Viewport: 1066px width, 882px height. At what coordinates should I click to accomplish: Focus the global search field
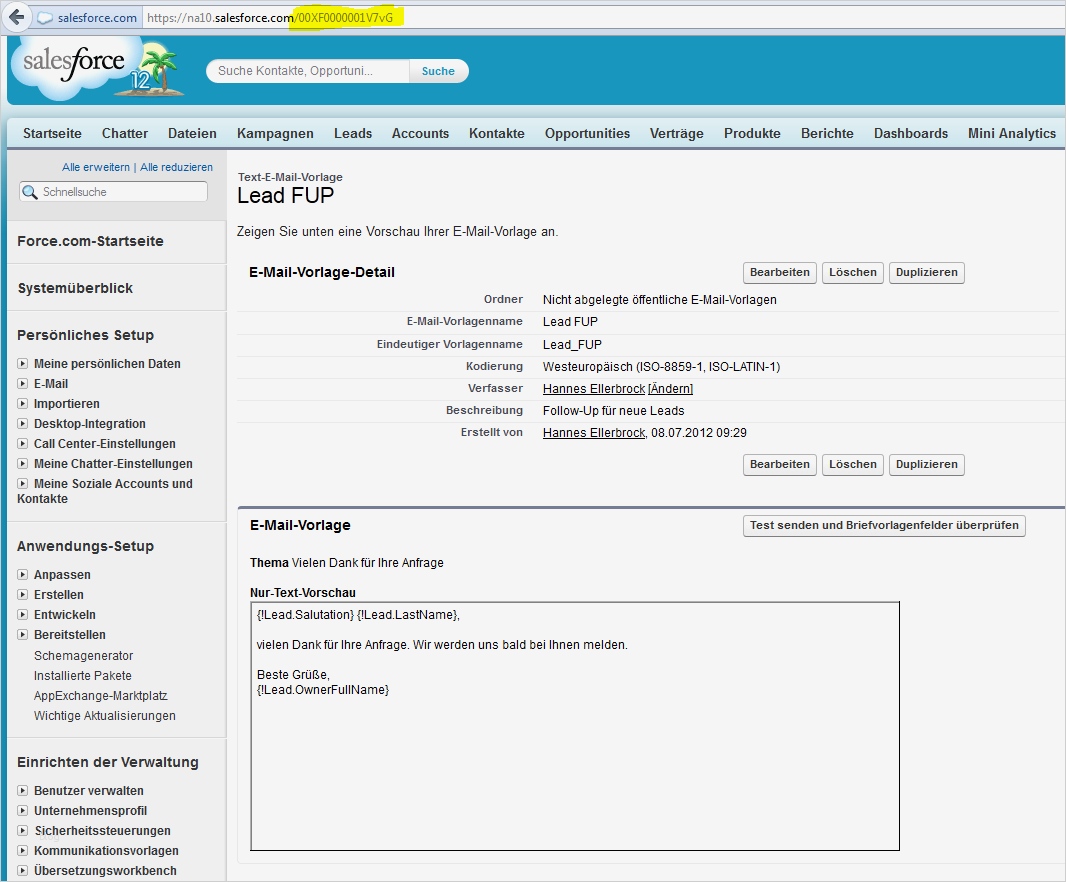click(x=309, y=71)
